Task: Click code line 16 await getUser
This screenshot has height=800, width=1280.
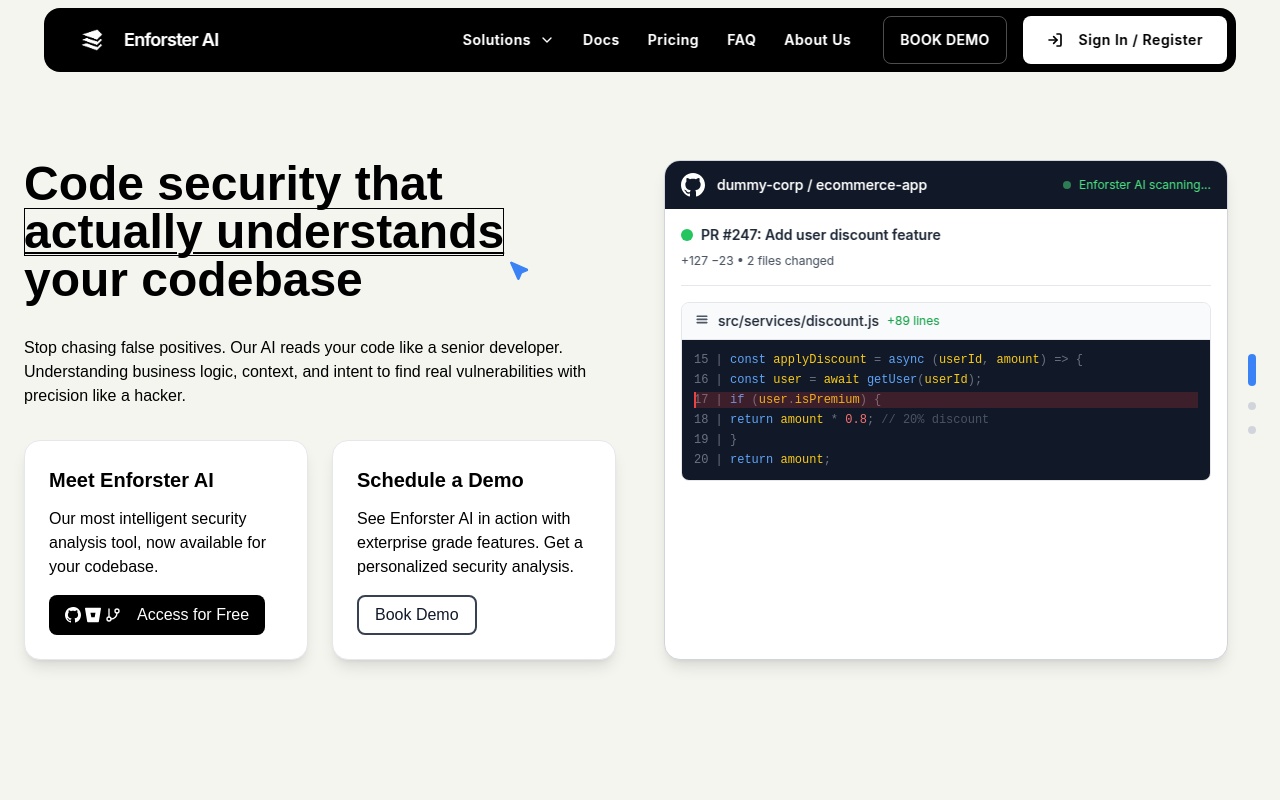Action: 946,380
